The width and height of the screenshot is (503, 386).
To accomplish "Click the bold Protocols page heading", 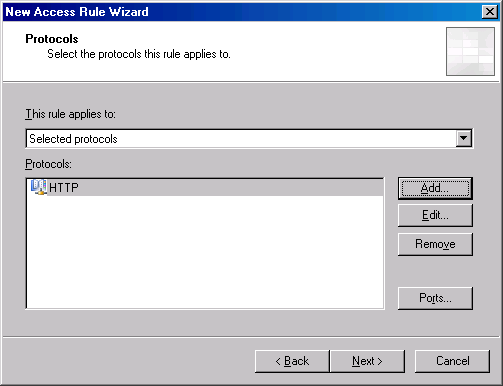I will 52,39.
